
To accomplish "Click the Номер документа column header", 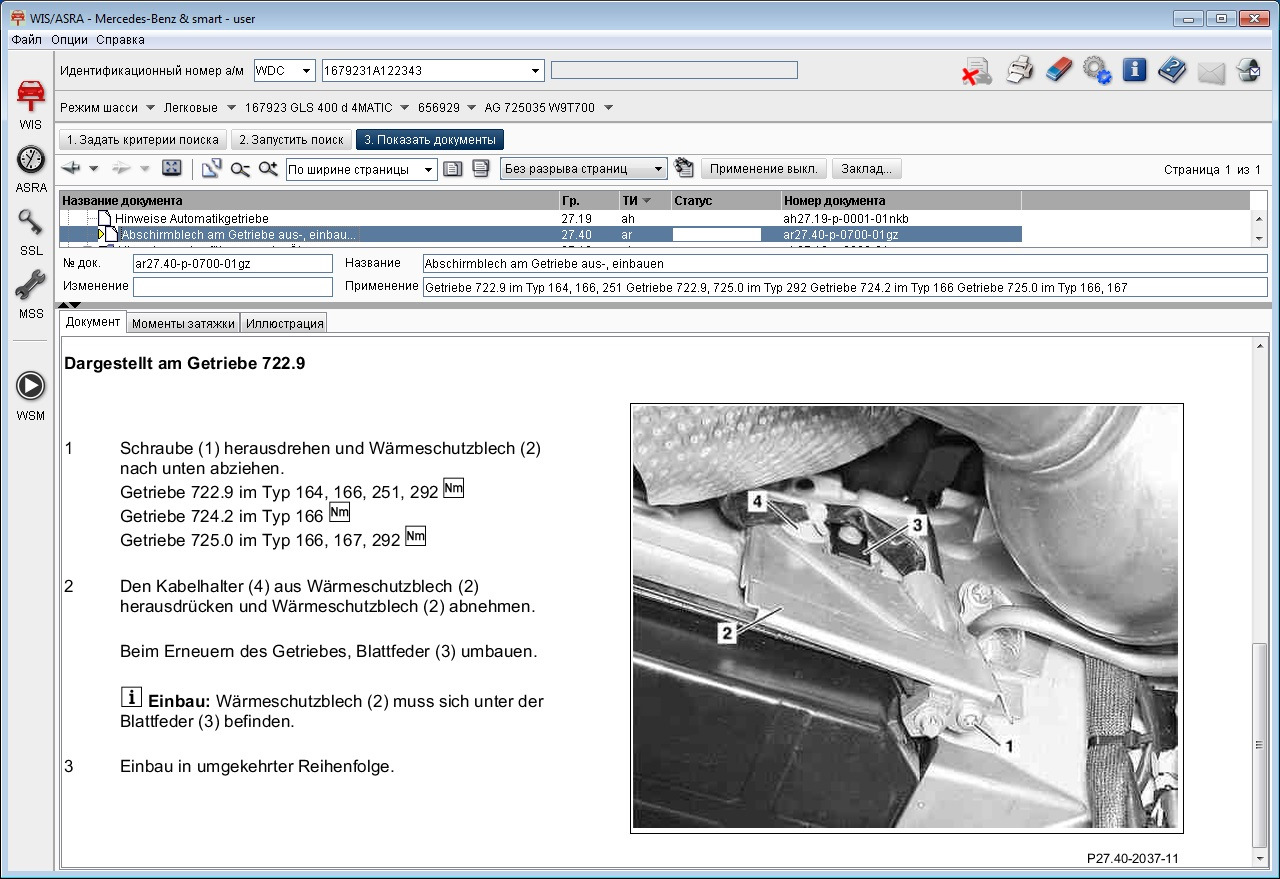I will (901, 201).
